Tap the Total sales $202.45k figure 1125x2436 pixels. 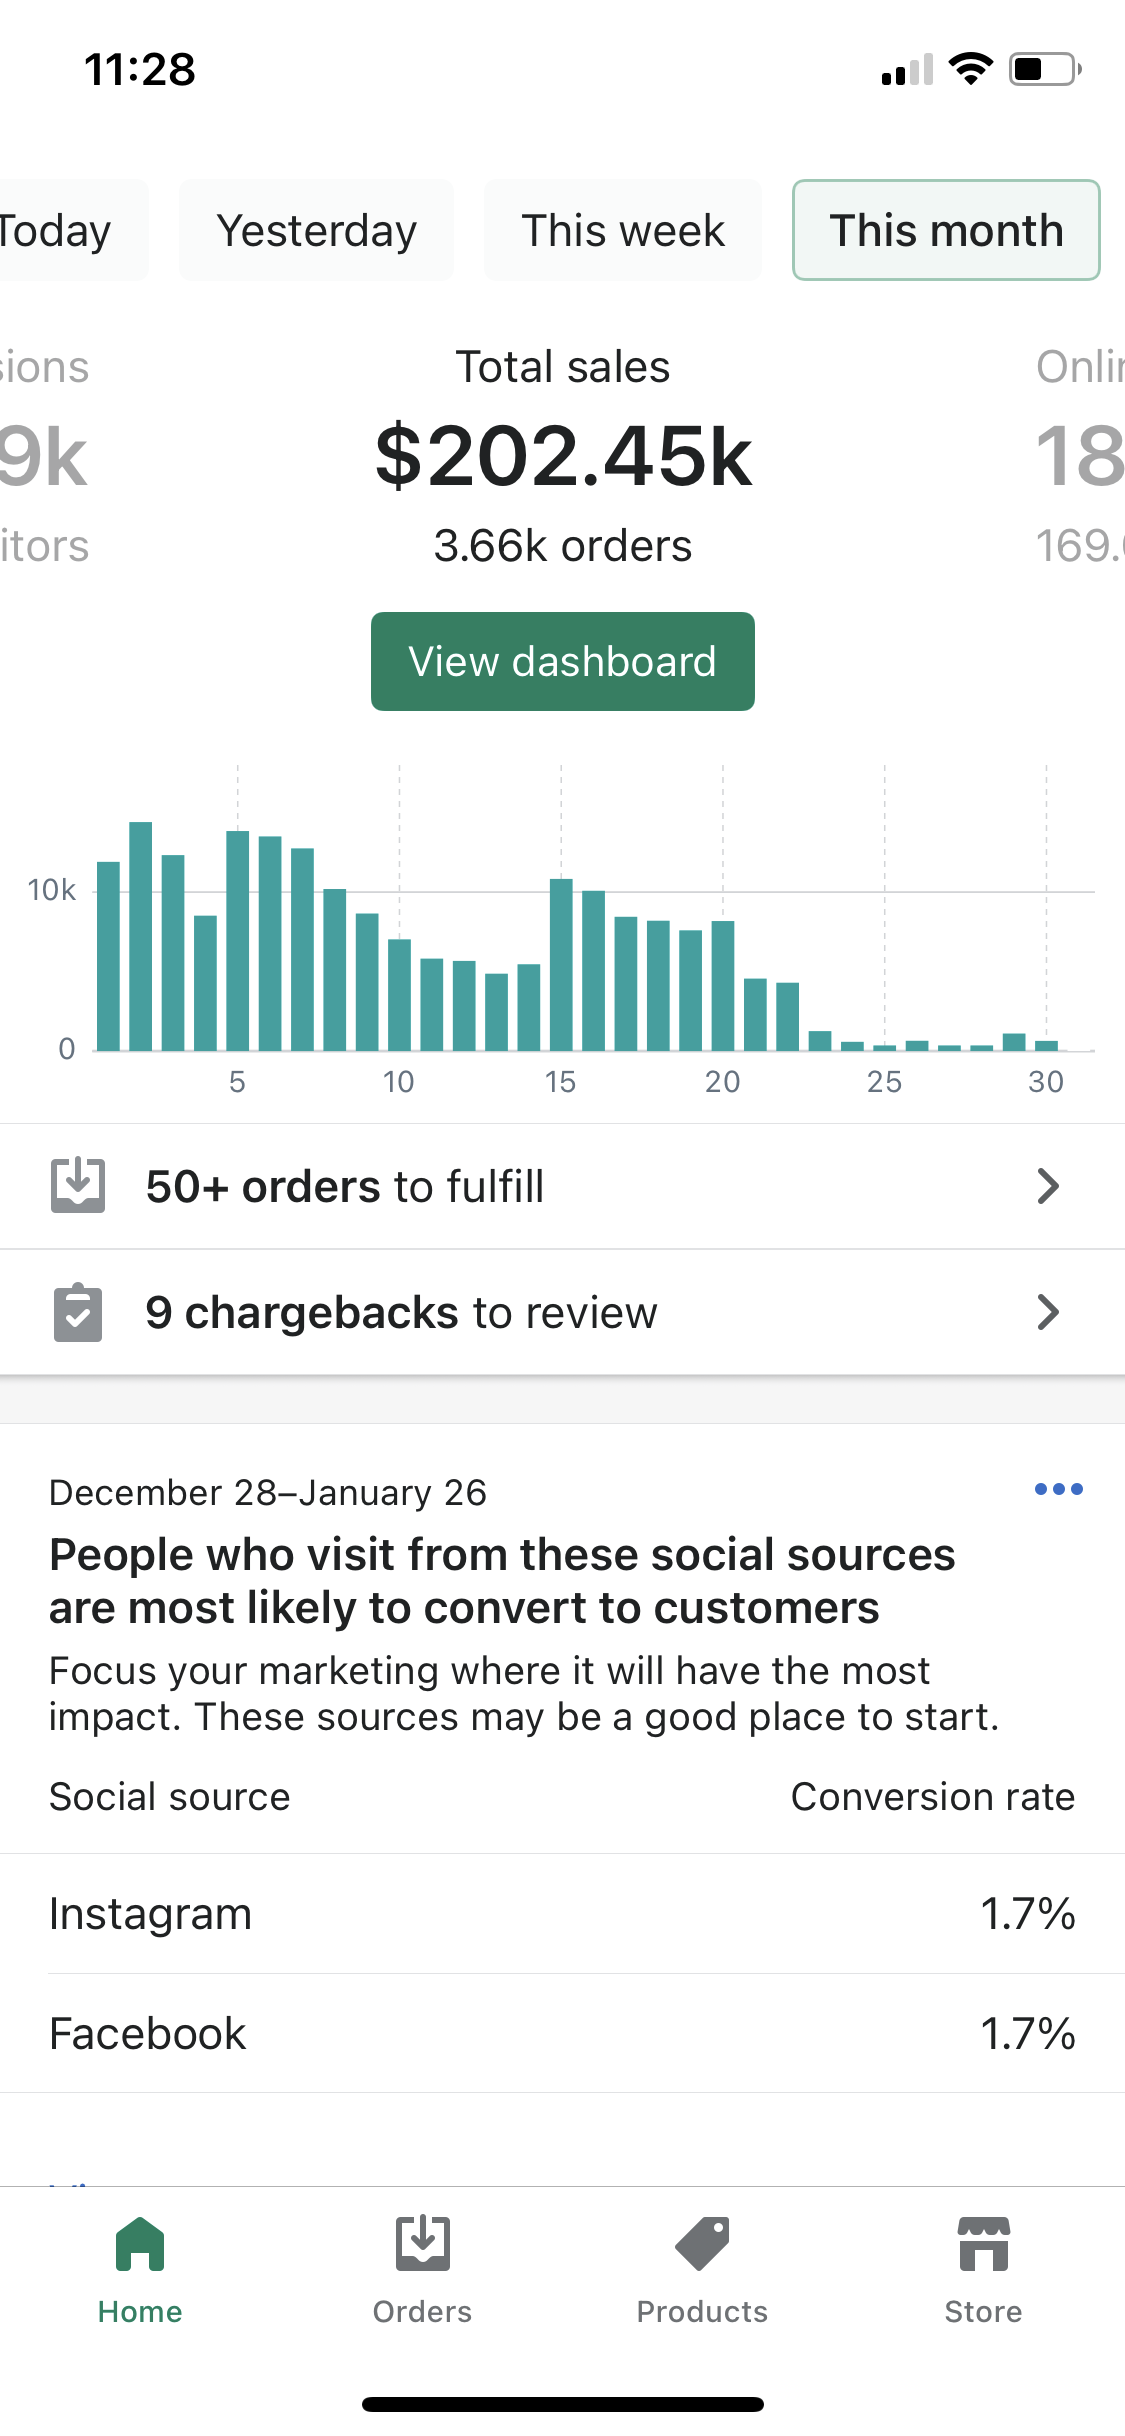click(x=563, y=456)
